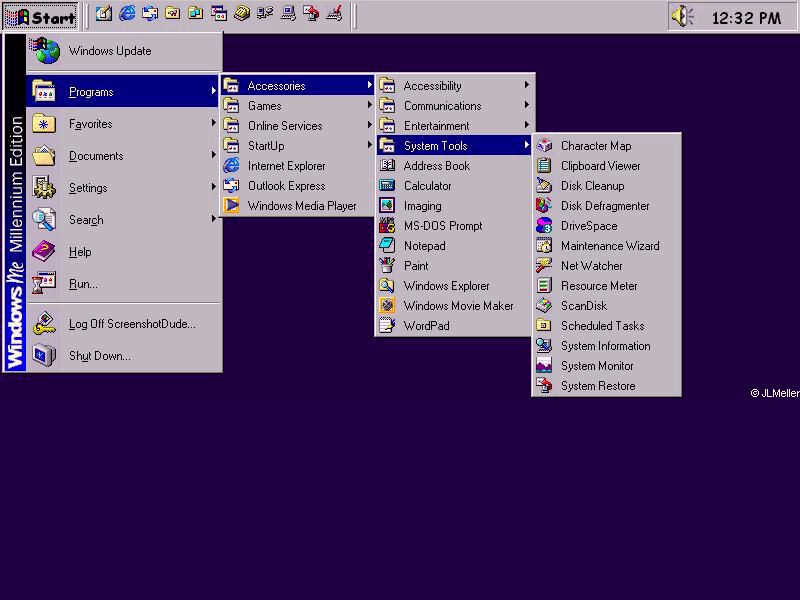Image resolution: width=800 pixels, height=600 pixels.
Task: Expand the Online Services submenu arrow
Action: (x=369, y=125)
